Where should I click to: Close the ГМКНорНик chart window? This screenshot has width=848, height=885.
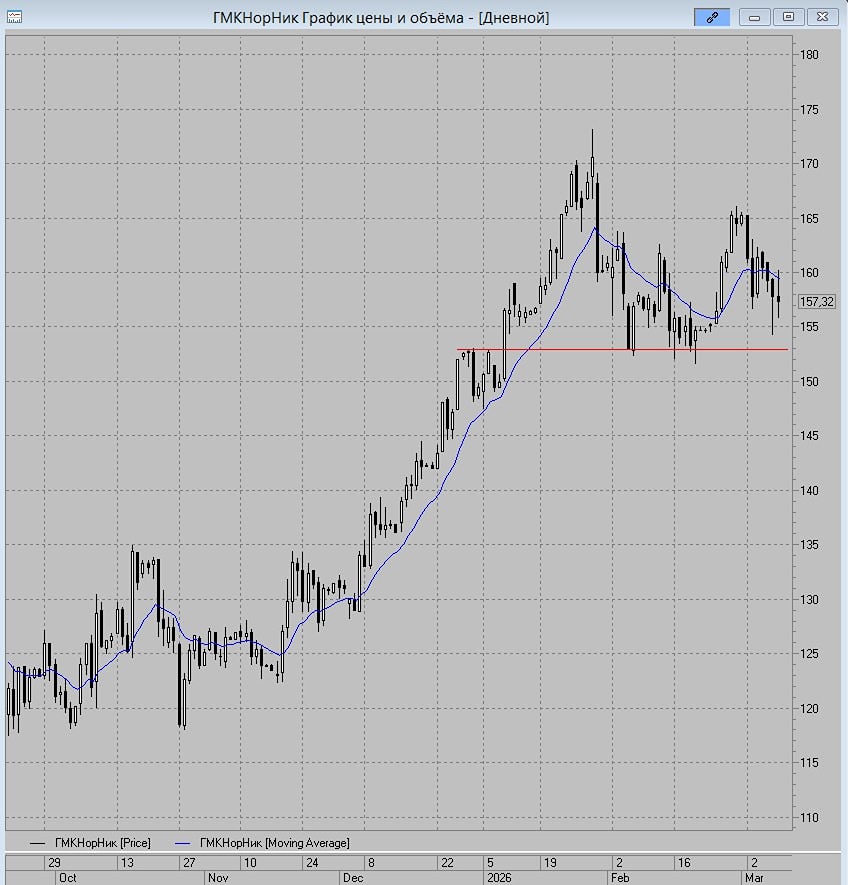(x=823, y=17)
